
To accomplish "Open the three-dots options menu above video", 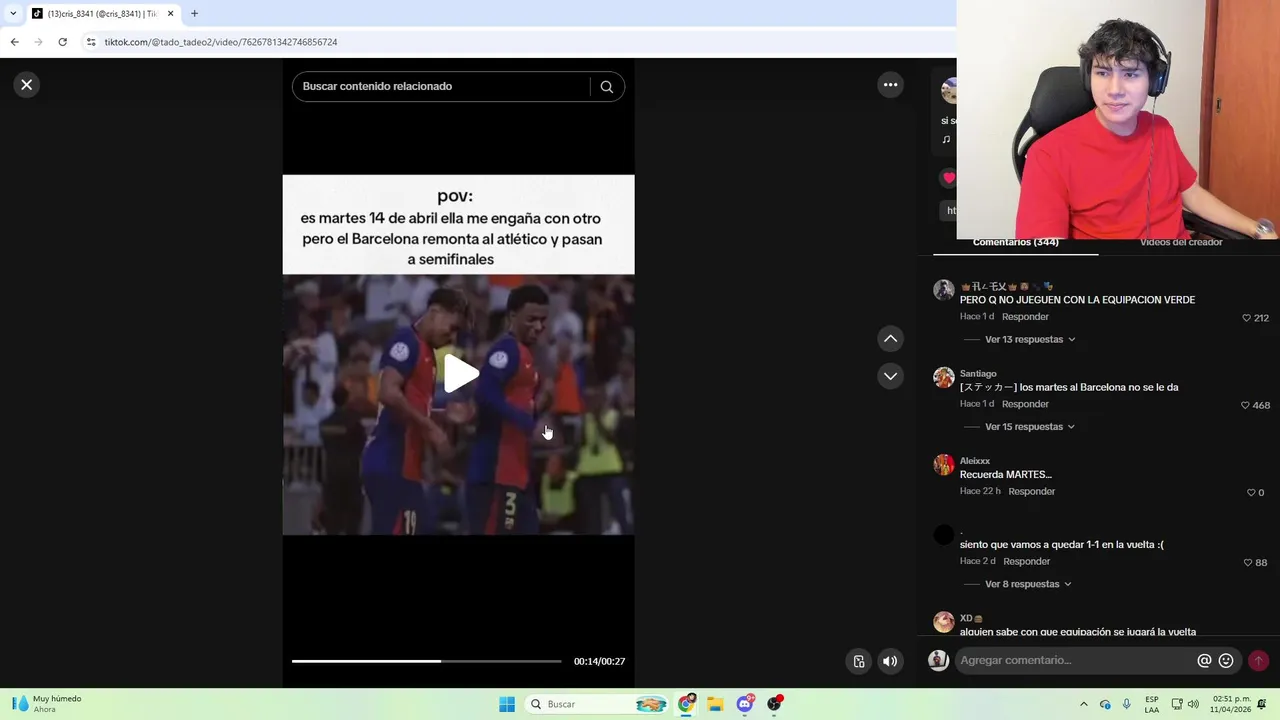I will tap(890, 85).
